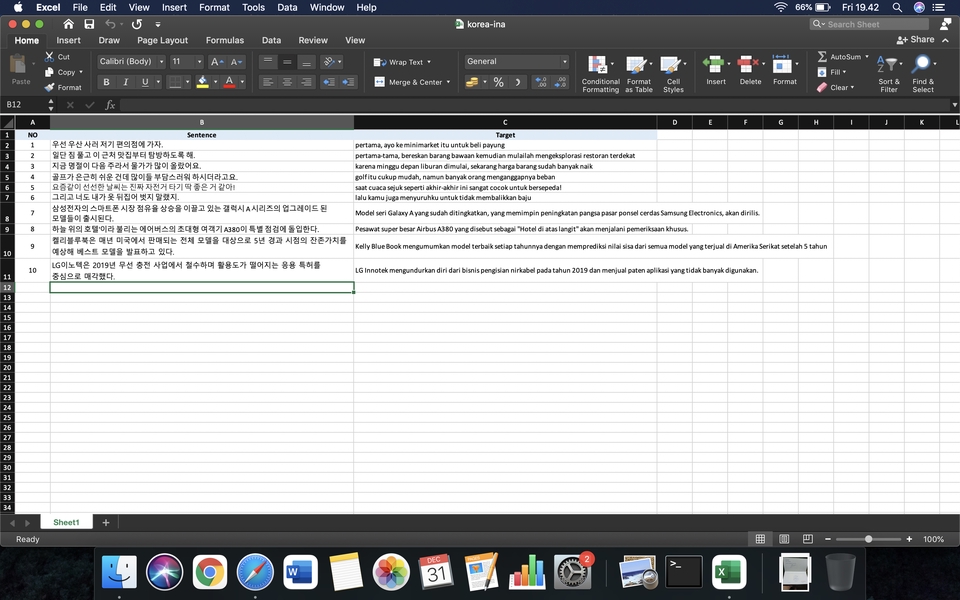Image resolution: width=960 pixels, height=600 pixels.
Task: Align text left
Action: tap(268, 82)
